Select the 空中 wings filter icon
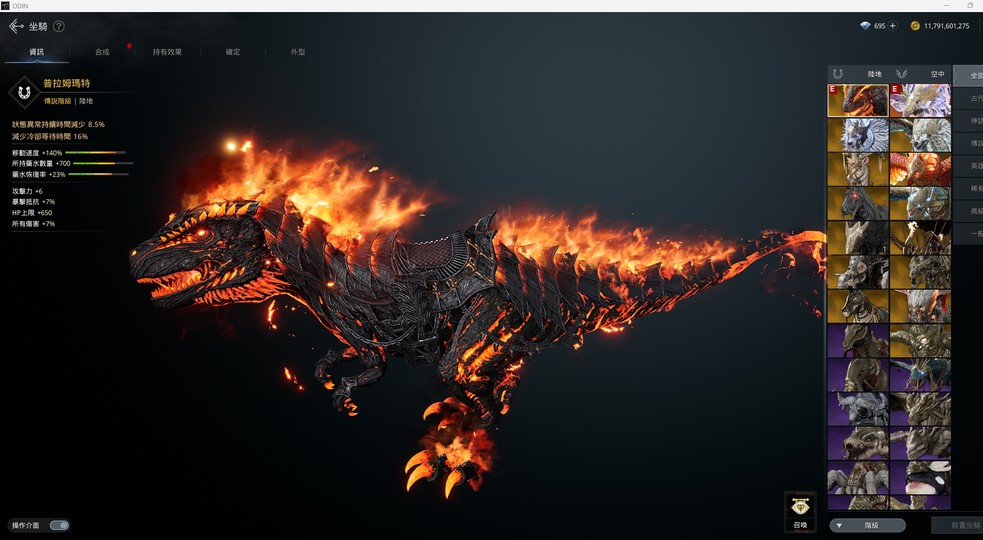The image size is (983, 540). click(x=901, y=74)
